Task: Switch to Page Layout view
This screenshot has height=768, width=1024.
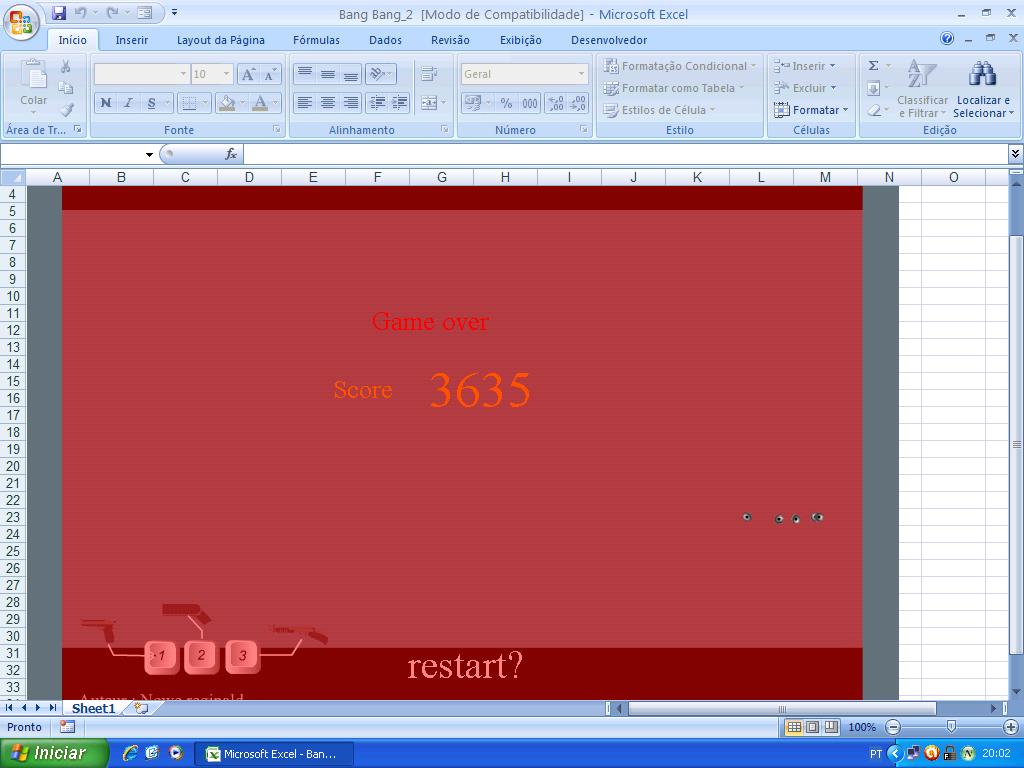Action: [x=812, y=727]
